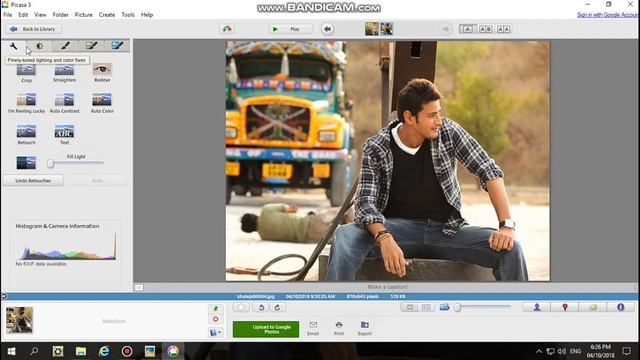
Task: Click red Clear tray circle icon
Action: (216, 319)
